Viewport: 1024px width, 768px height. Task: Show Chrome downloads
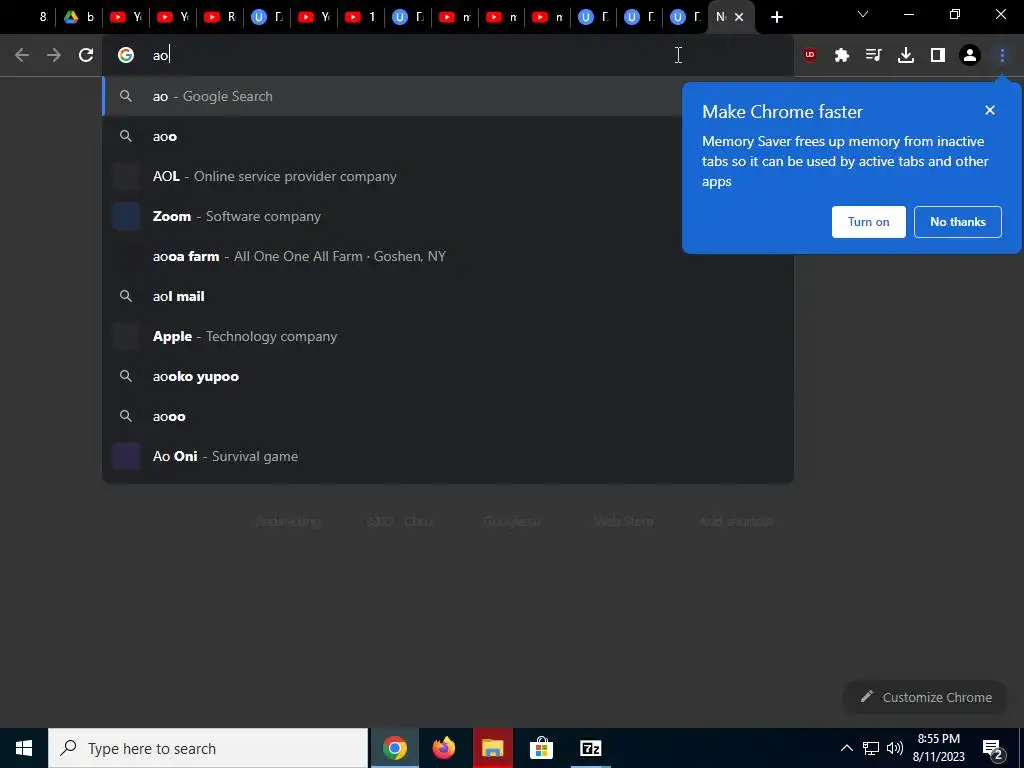(906, 56)
